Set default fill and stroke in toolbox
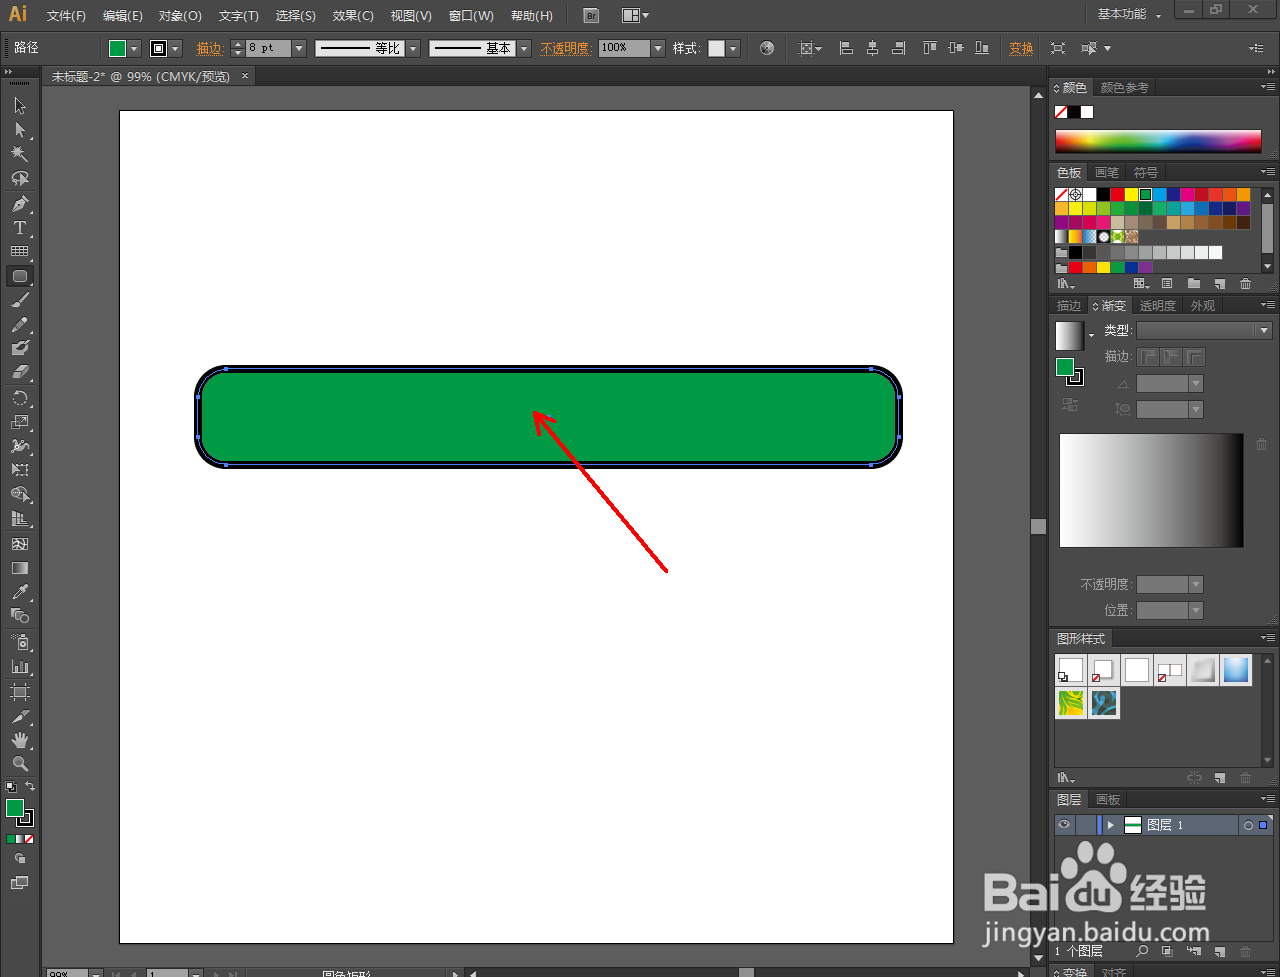The image size is (1280, 977). tap(11, 787)
